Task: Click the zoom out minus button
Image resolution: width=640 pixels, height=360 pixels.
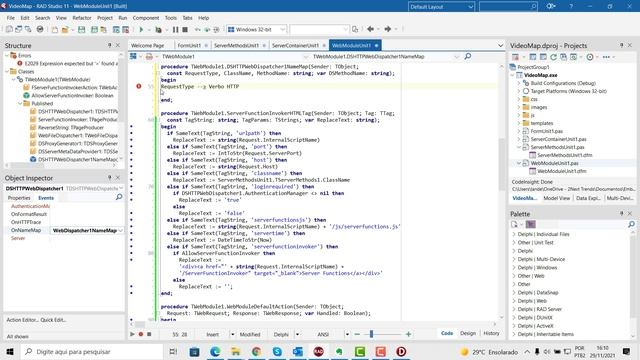Action: click(357, 334)
